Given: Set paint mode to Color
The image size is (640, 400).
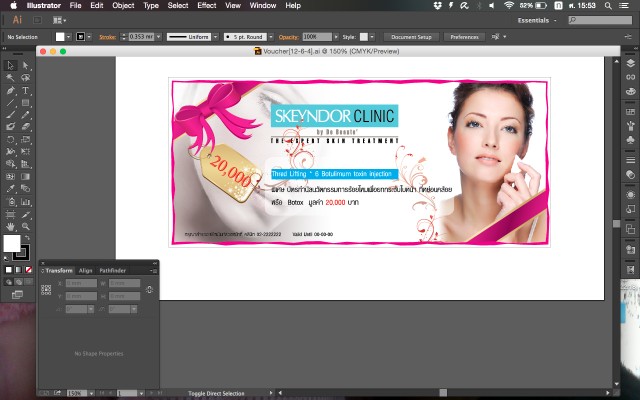Looking at the screenshot, I should [x=9, y=270].
